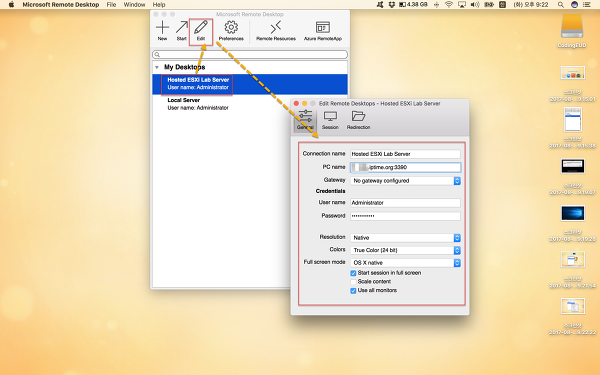Open the Apple menu
Image resolution: width=600 pixels, height=375 pixels.
11,5
